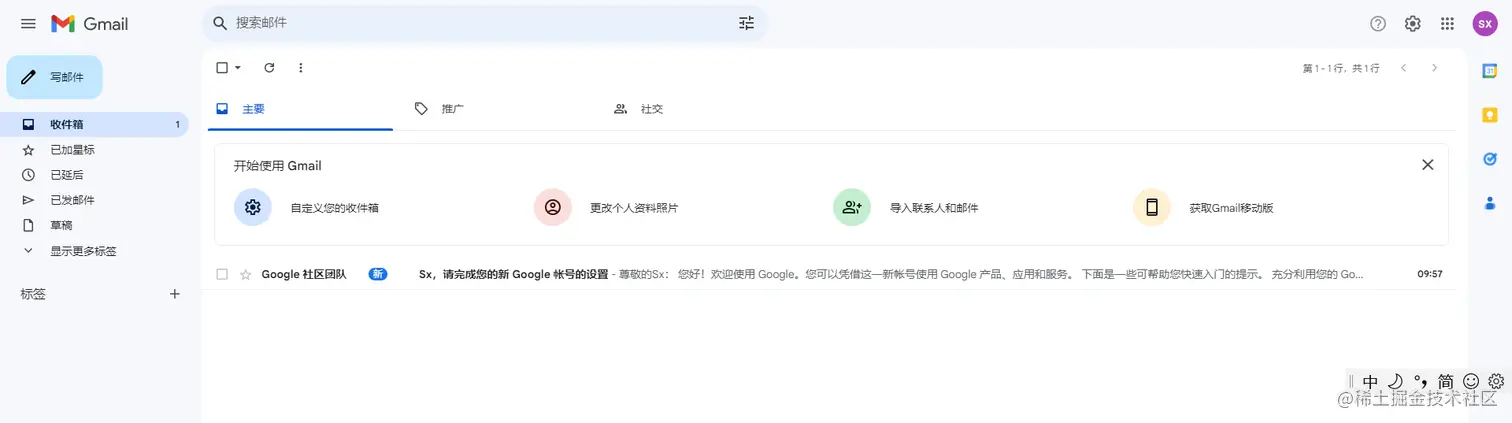Click IME 简 simplified Chinese toggle
1512x423 pixels.
1446,381
